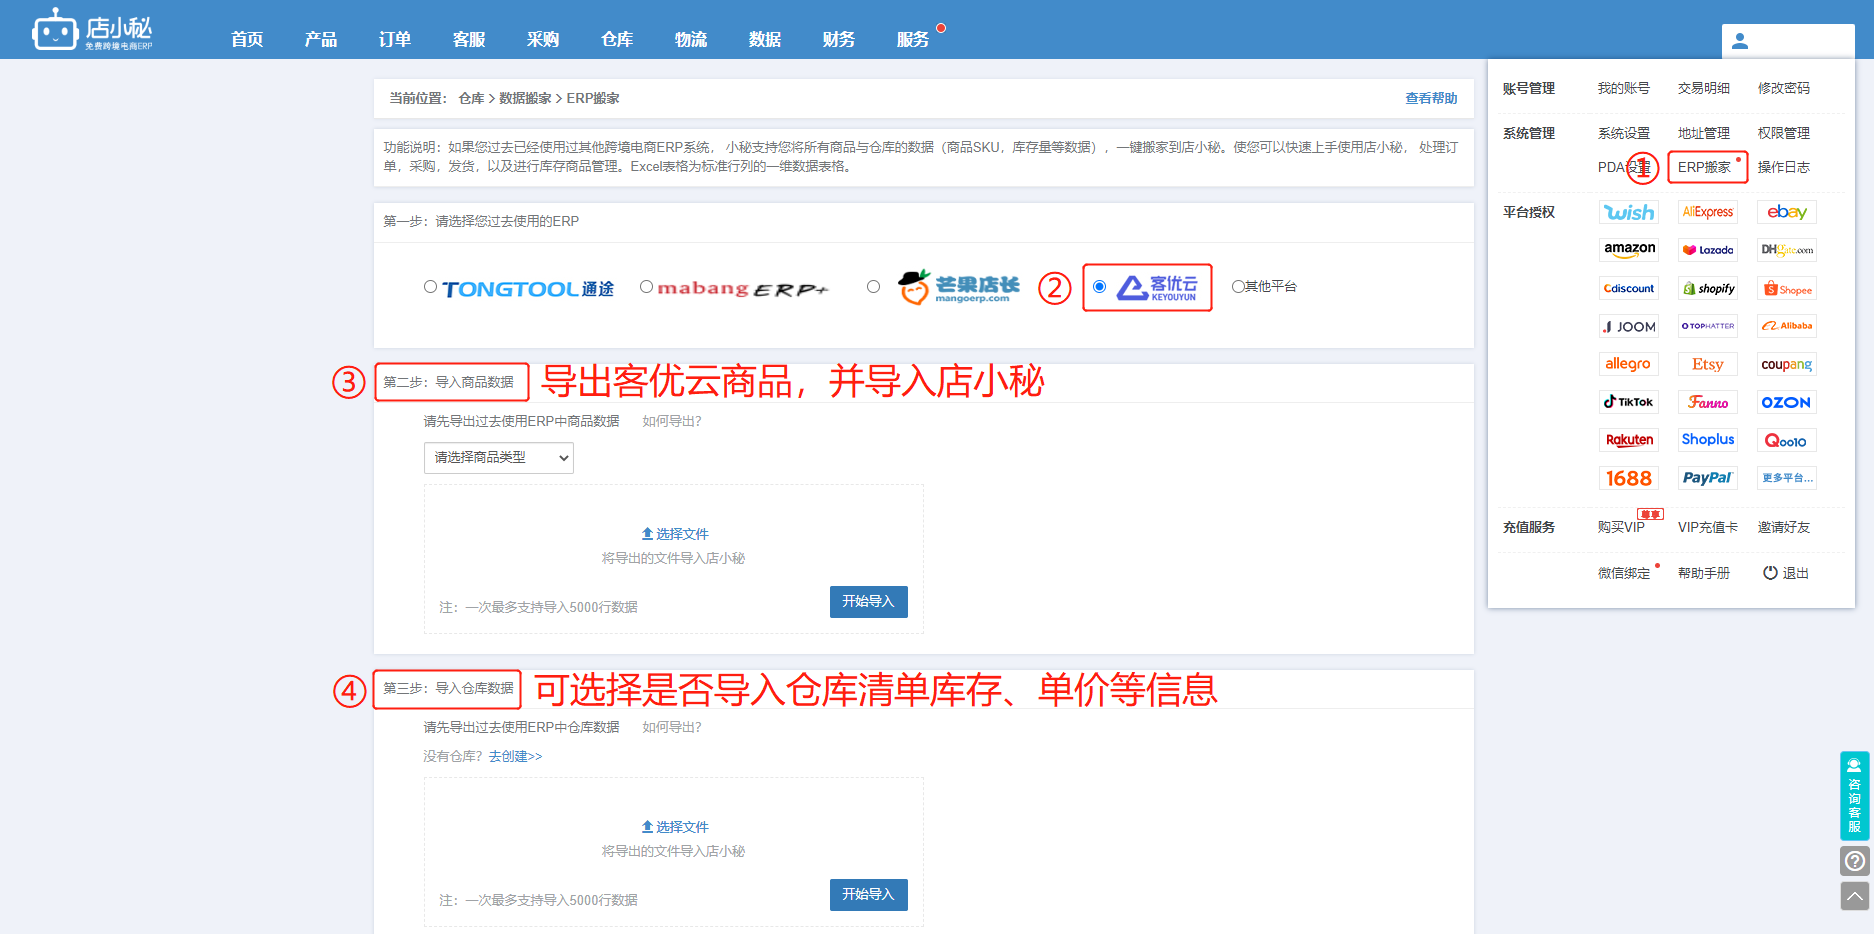Open OZON platform authorization icon
The image size is (1874, 934).
tap(1787, 402)
